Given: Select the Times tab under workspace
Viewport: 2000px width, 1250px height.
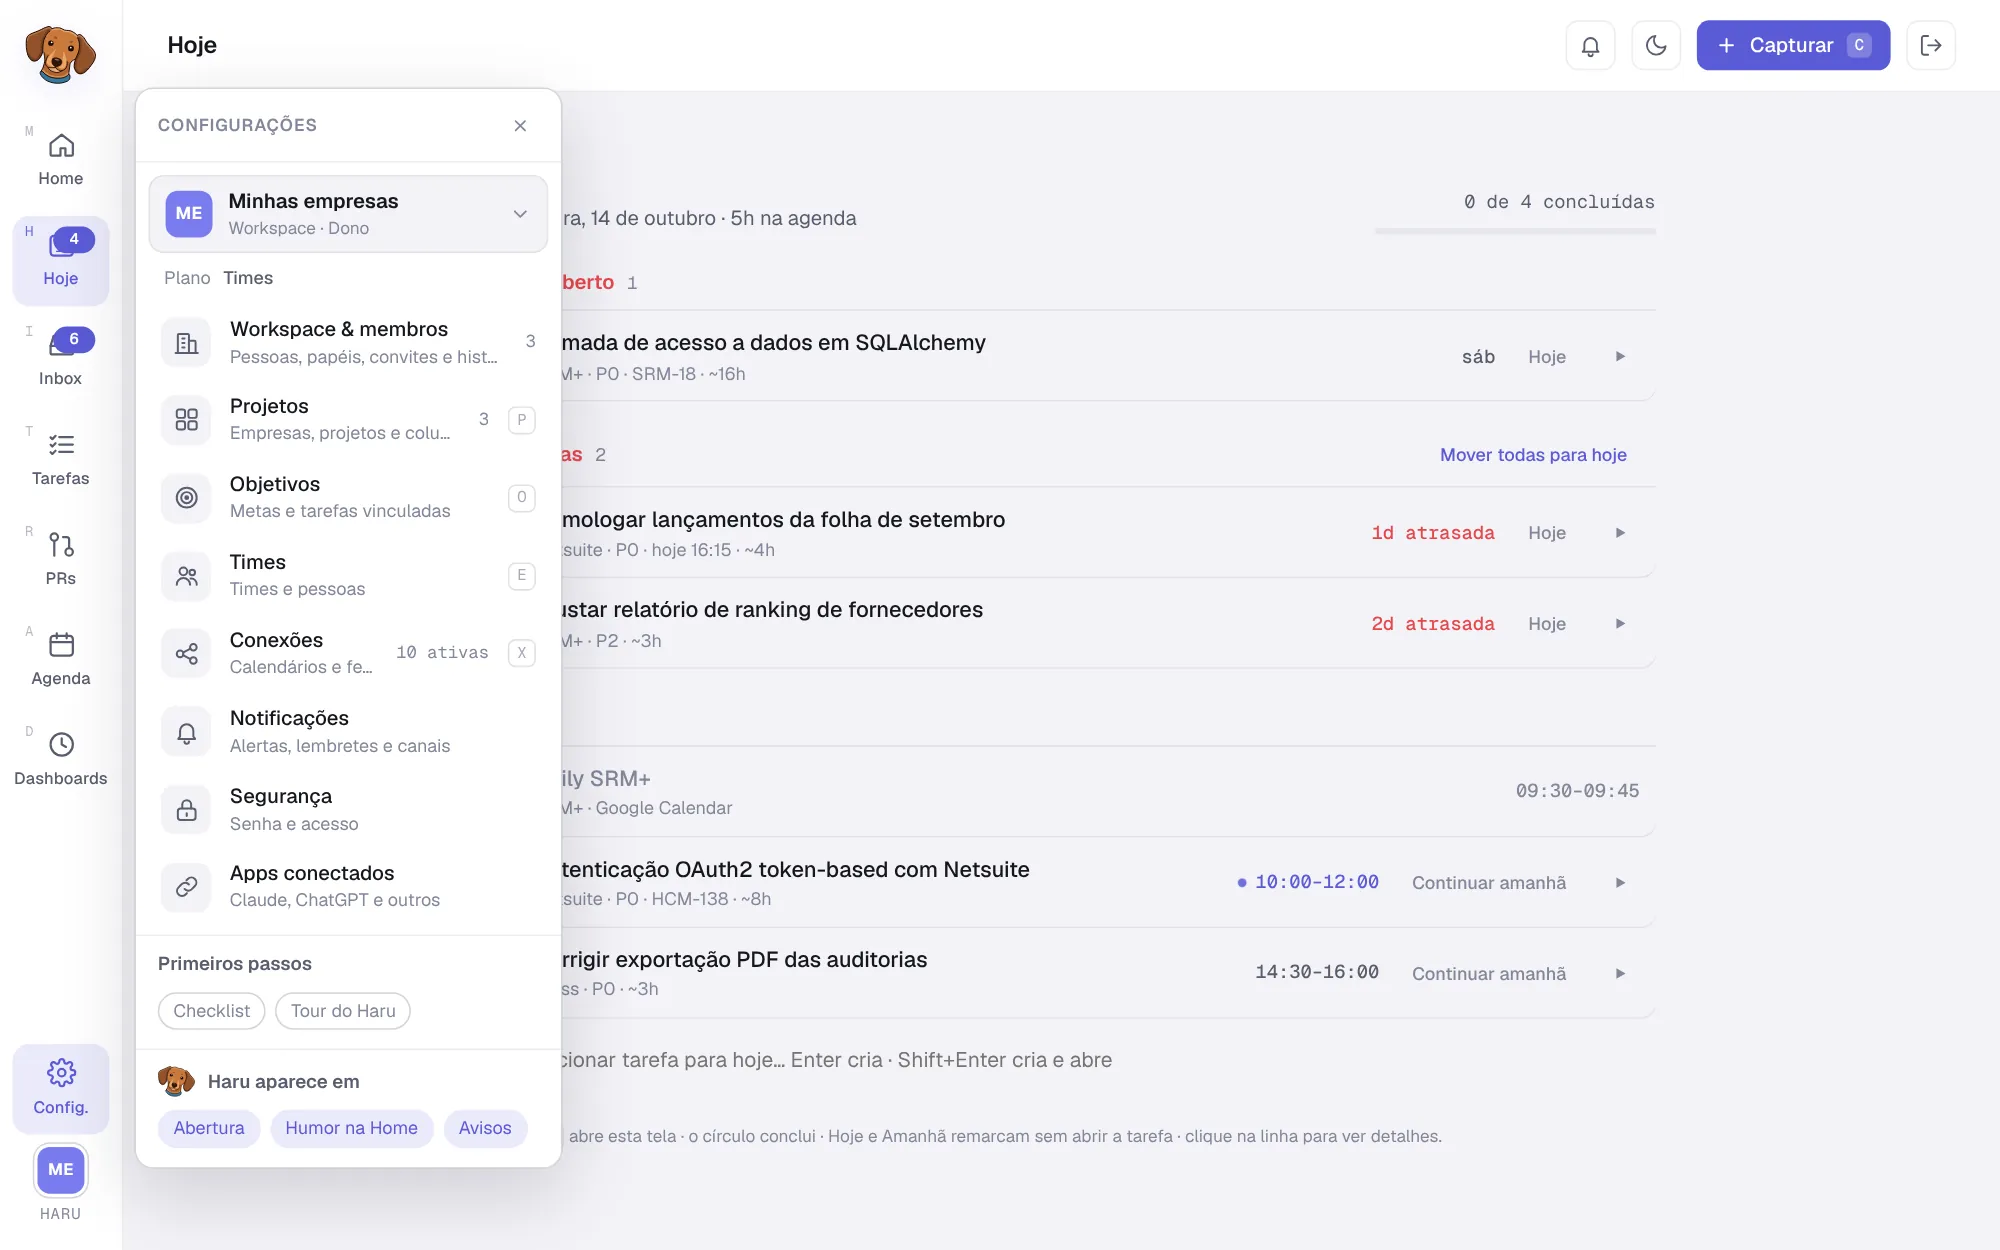Looking at the screenshot, I should pos(248,278).
